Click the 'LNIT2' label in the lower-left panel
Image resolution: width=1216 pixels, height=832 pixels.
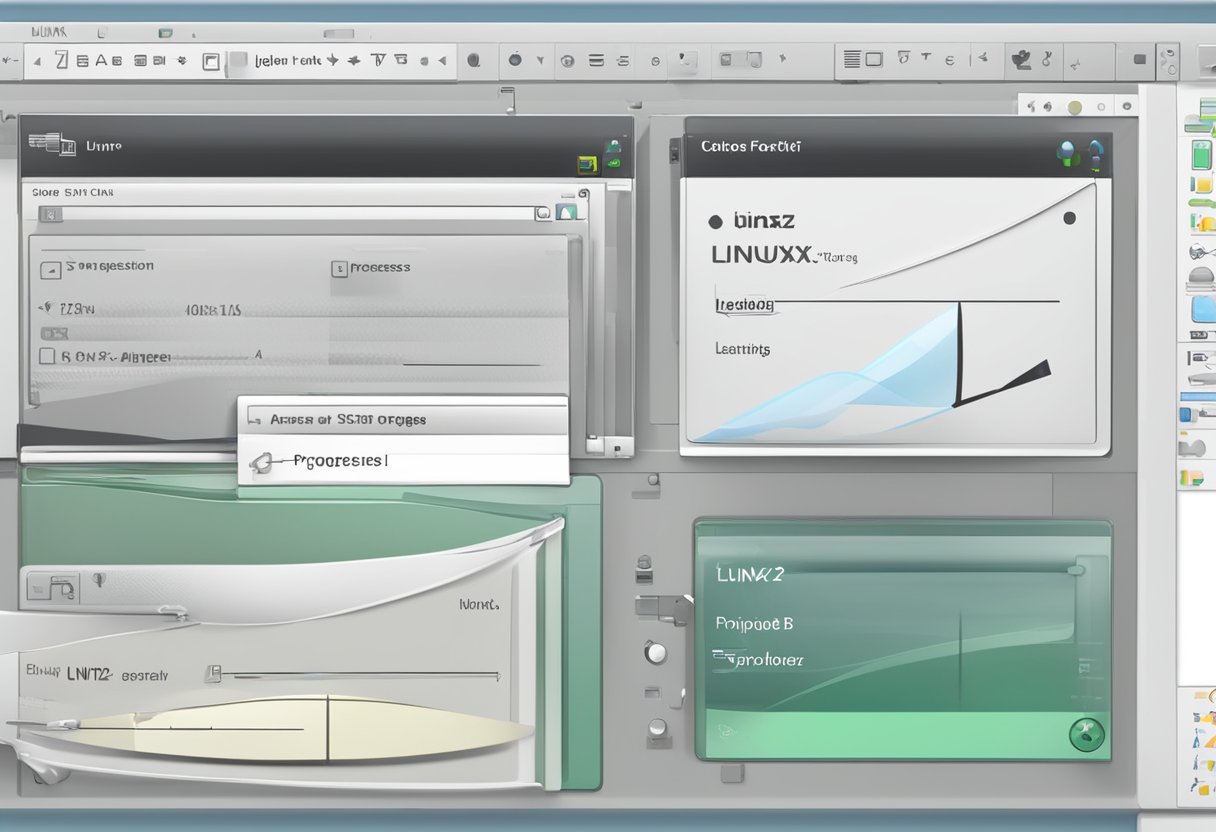88,675
